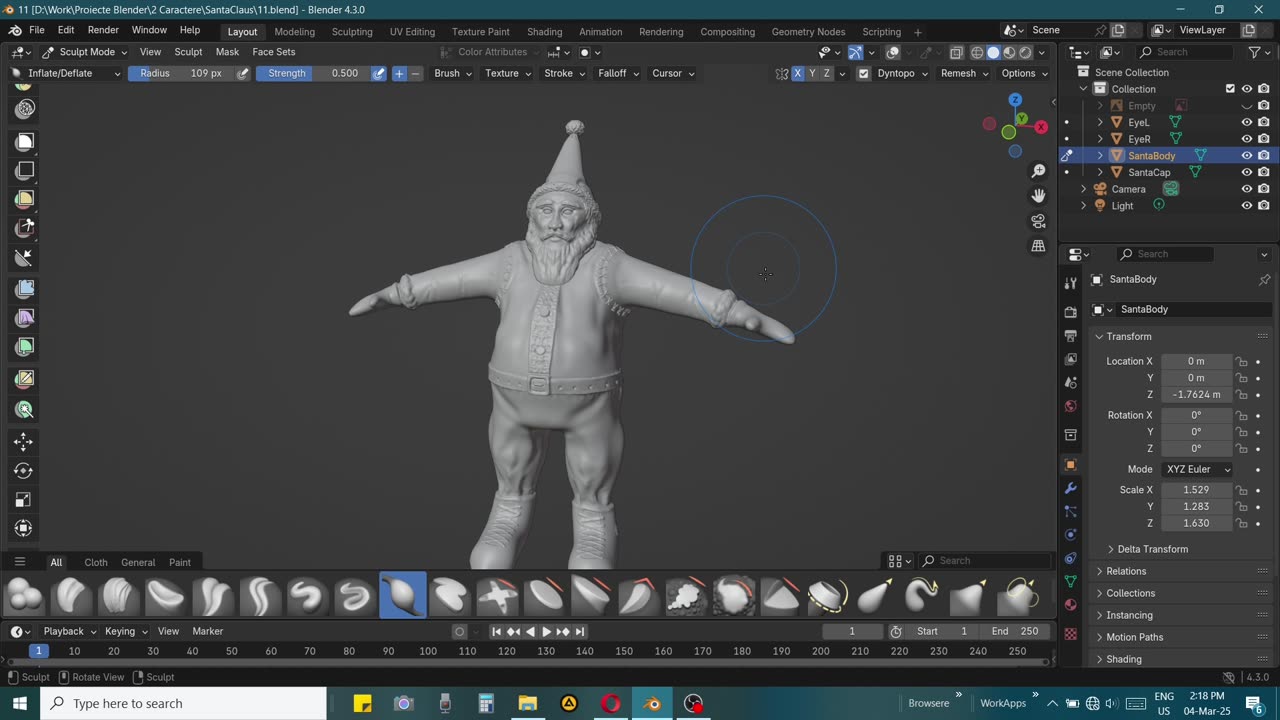Screen dimensions: 1280x720
Task: Toggle visibility of the Light object
Action: (1247, 205)
